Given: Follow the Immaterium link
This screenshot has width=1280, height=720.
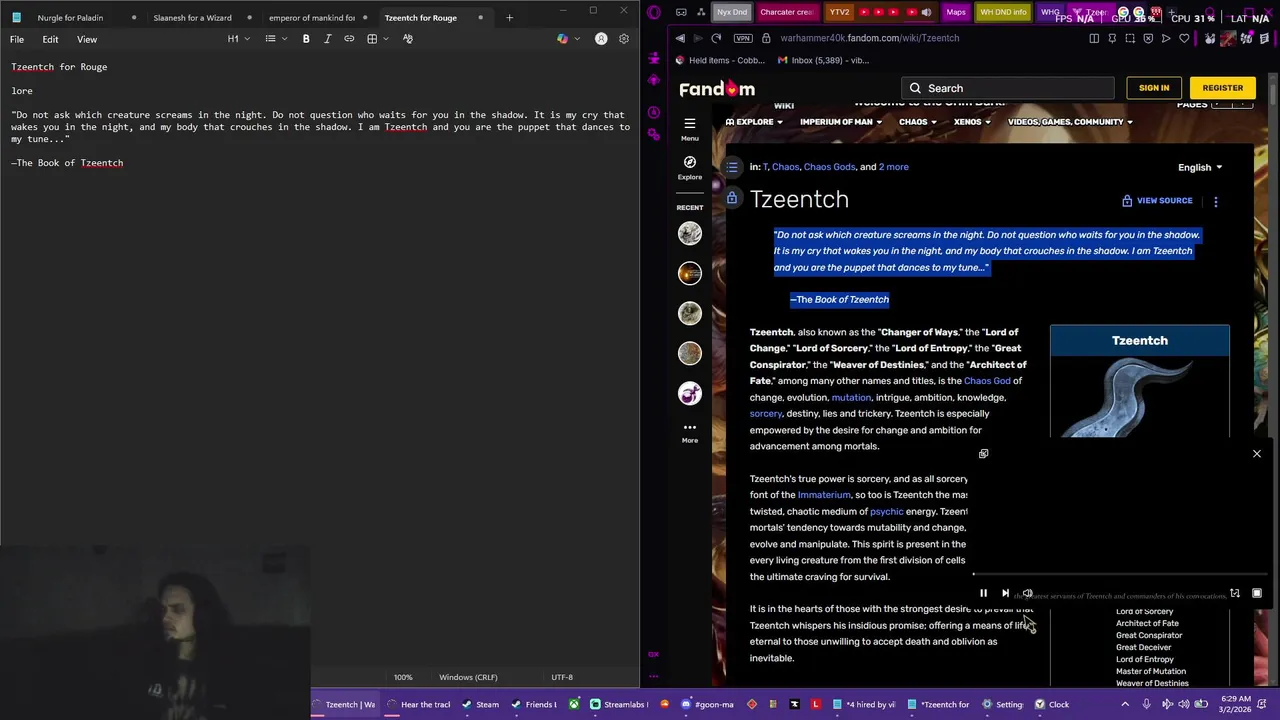Looking at the screenshot, I should (824, 495).
